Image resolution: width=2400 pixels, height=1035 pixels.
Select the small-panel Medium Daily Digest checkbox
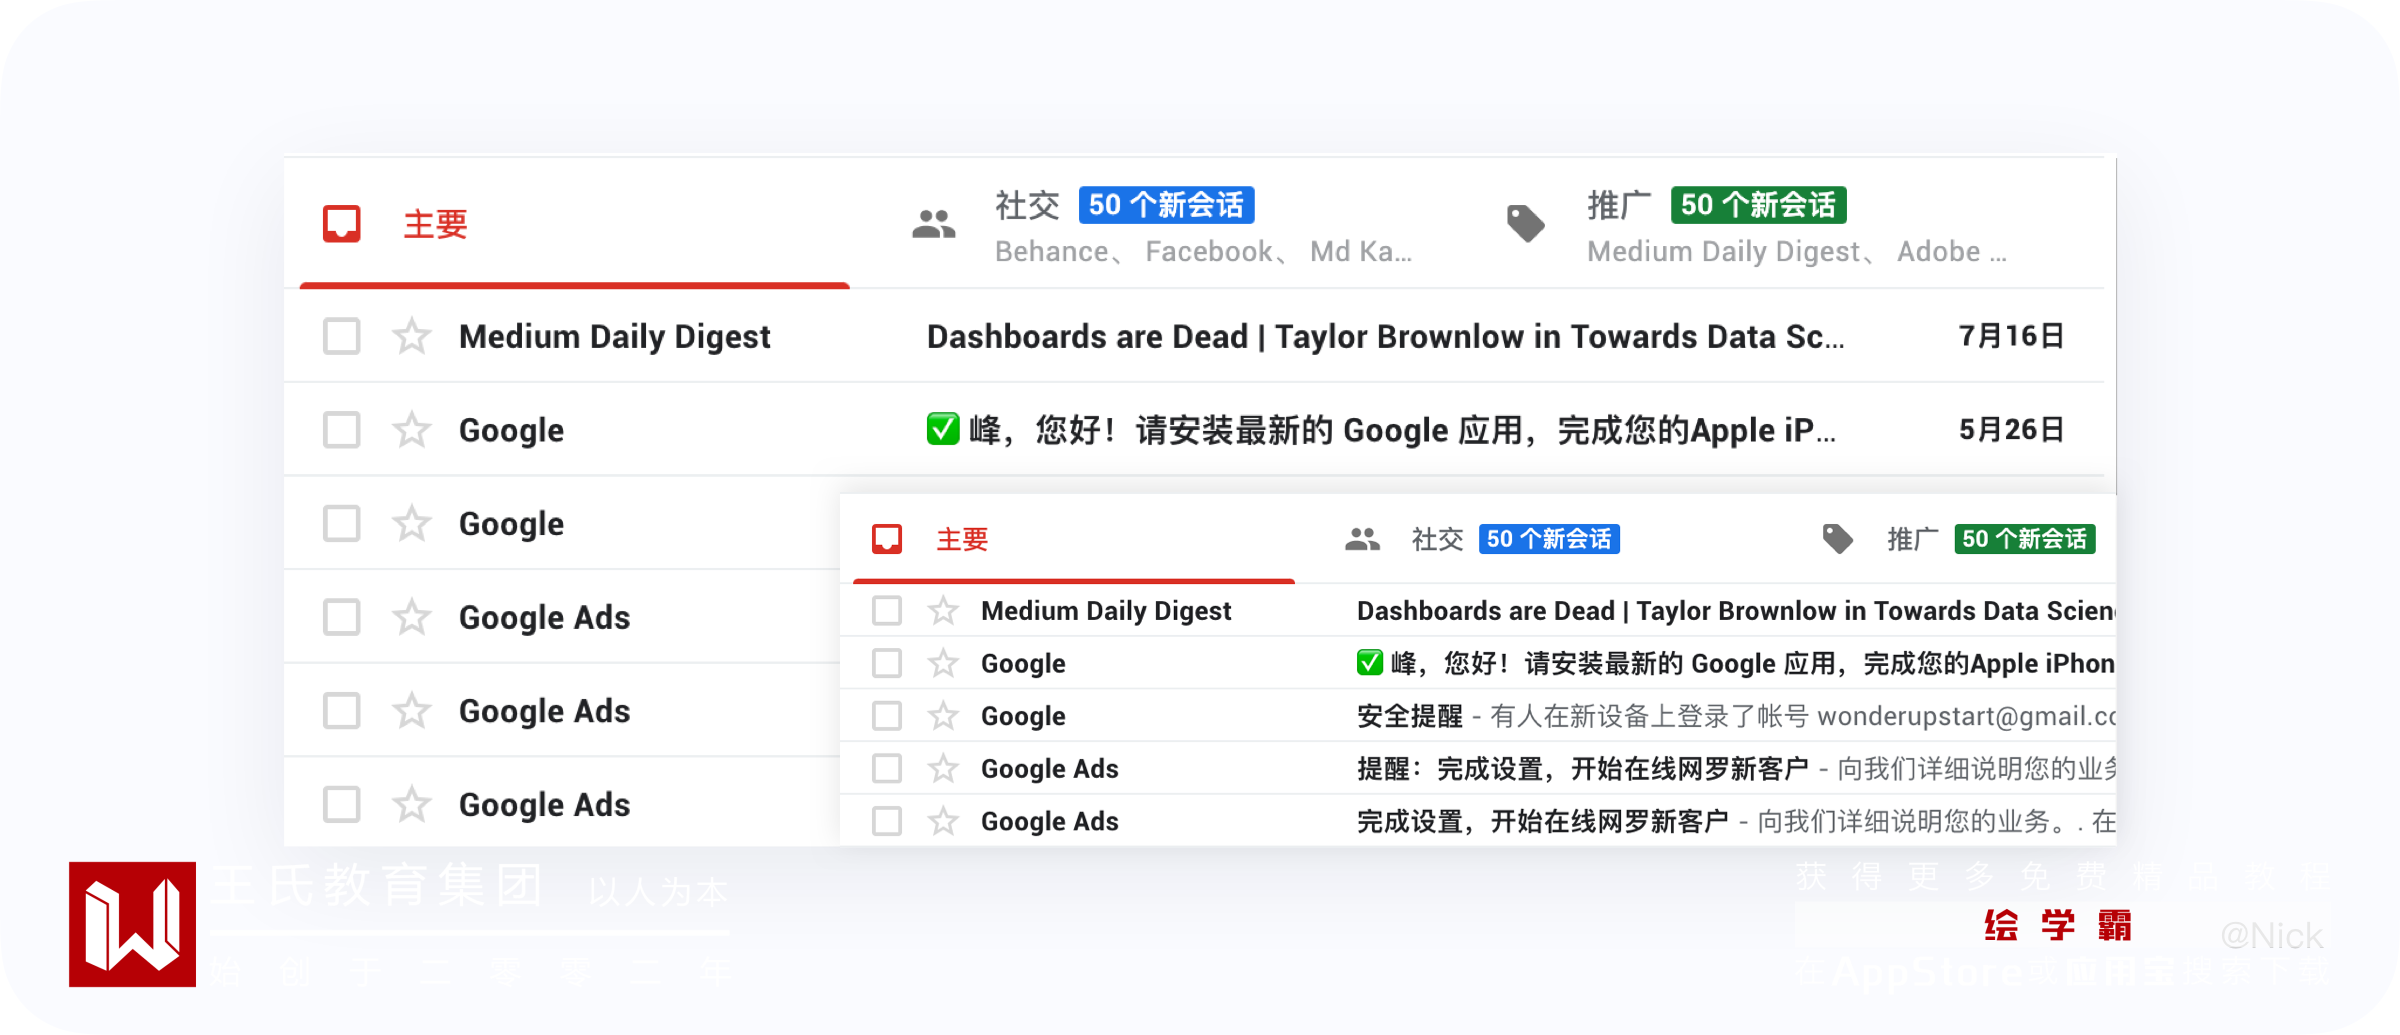click(x=887, y=610)
